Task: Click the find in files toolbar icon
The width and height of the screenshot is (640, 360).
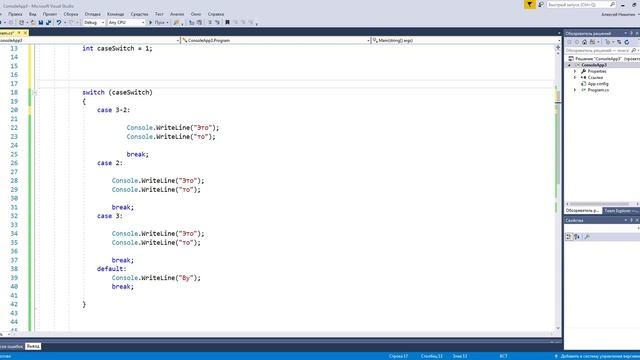Action: (176, 22)
